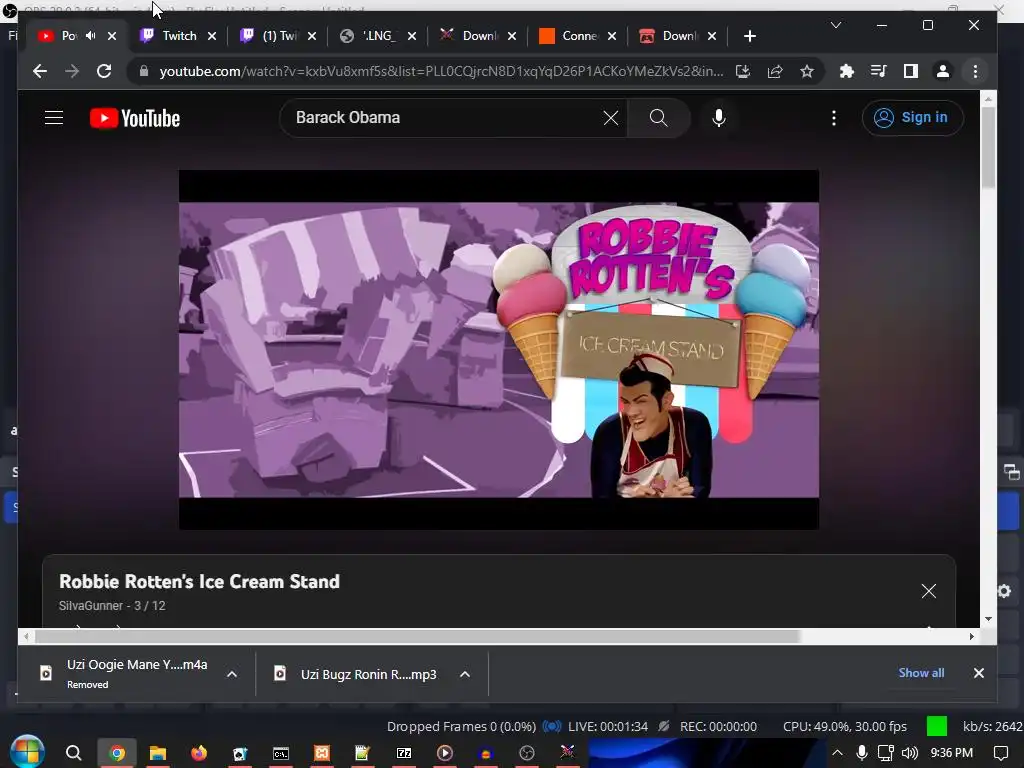Click Show all downloads

(921, 673)
